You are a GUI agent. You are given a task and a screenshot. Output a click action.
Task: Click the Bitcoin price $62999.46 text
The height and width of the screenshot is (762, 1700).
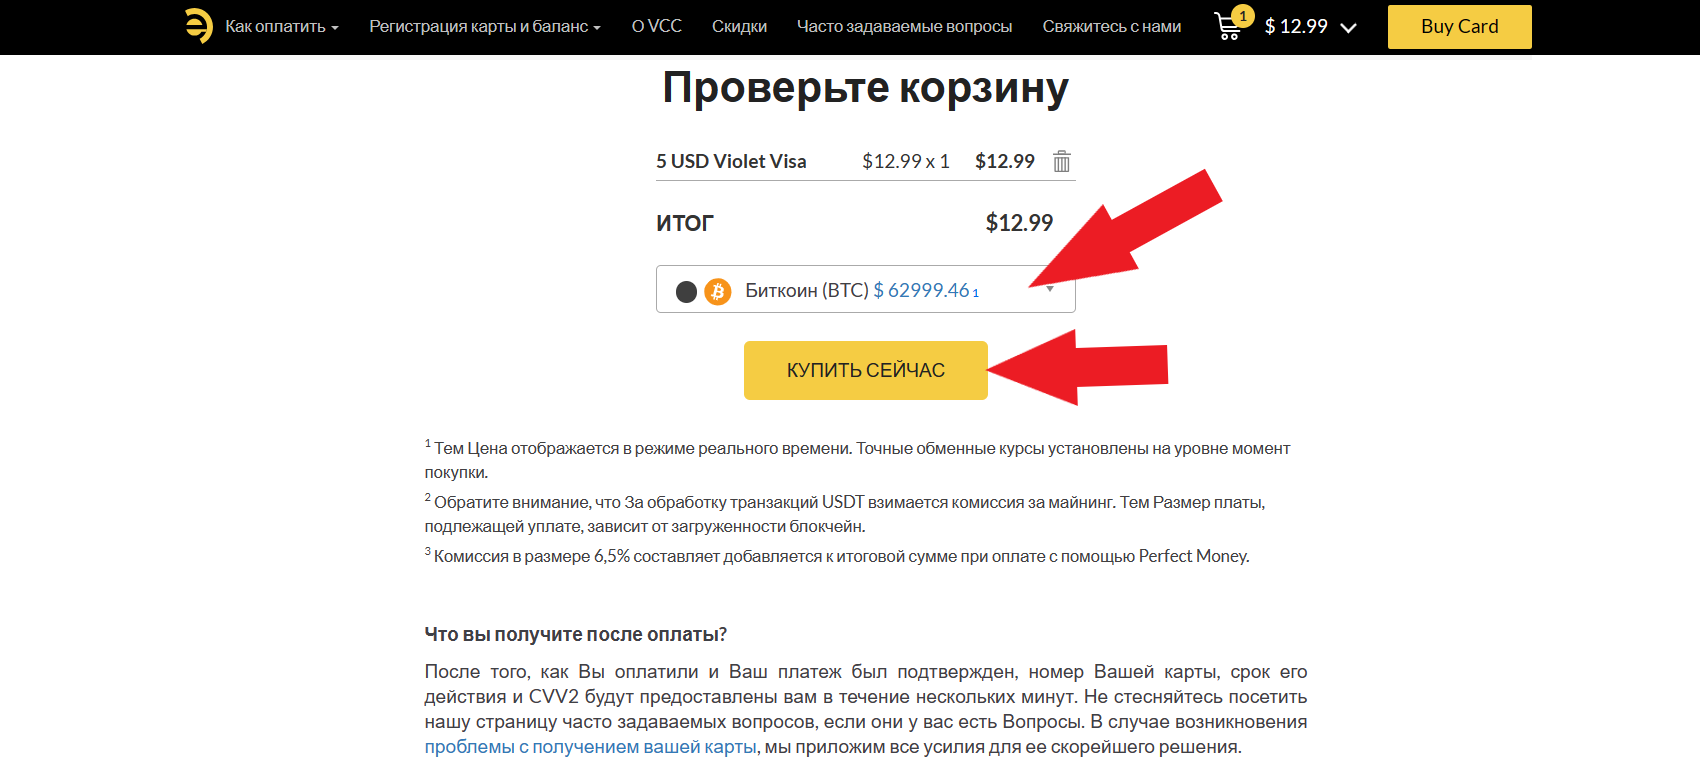pos(921,290)
